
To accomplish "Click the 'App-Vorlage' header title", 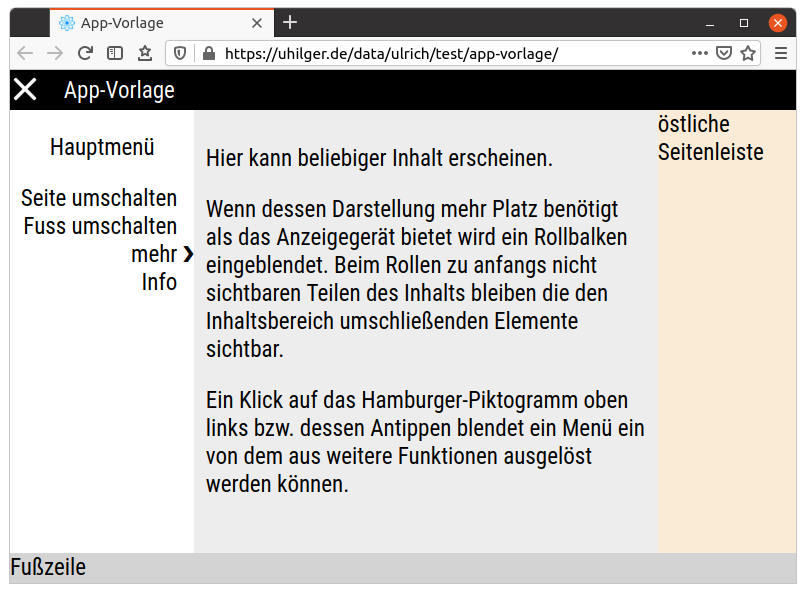I will pos(119,90).
